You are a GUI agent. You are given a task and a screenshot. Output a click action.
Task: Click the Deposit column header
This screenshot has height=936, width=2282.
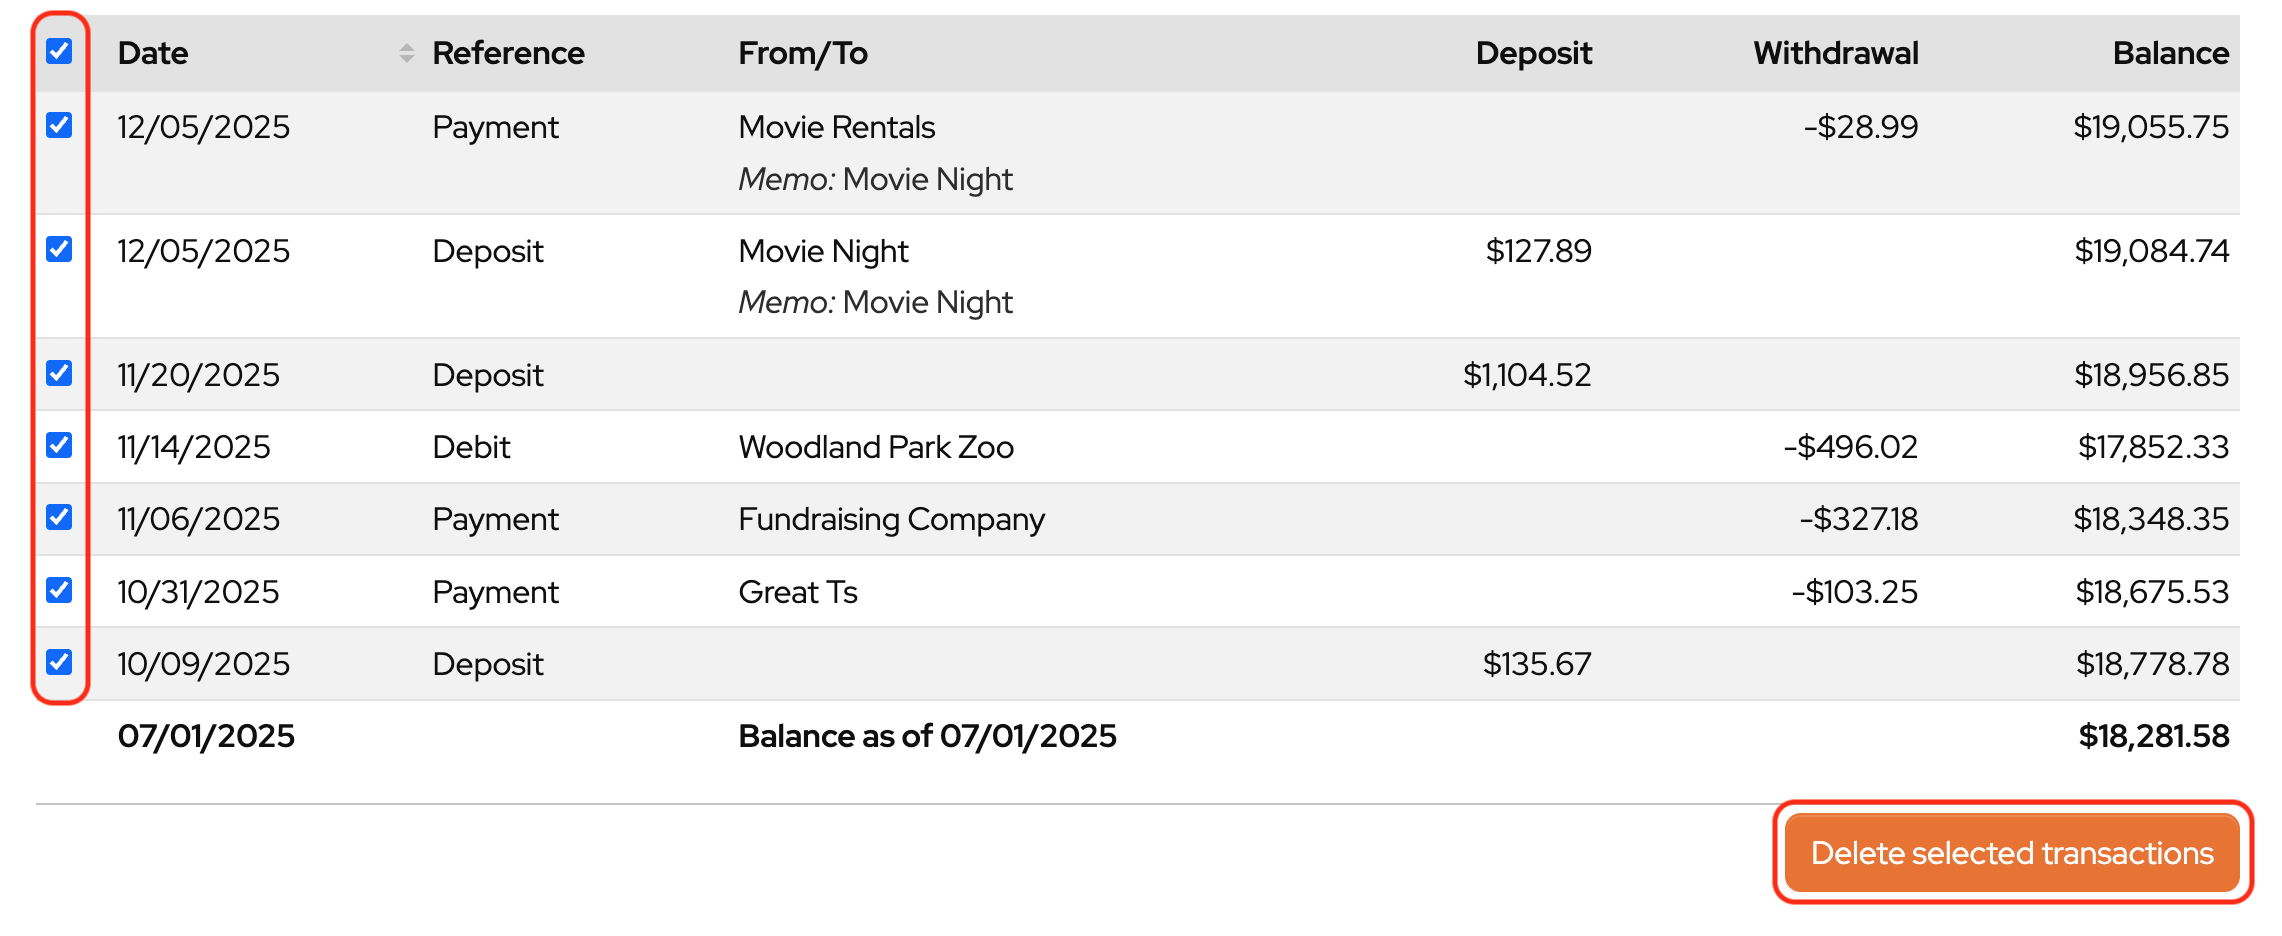[x=1533, y=53]
